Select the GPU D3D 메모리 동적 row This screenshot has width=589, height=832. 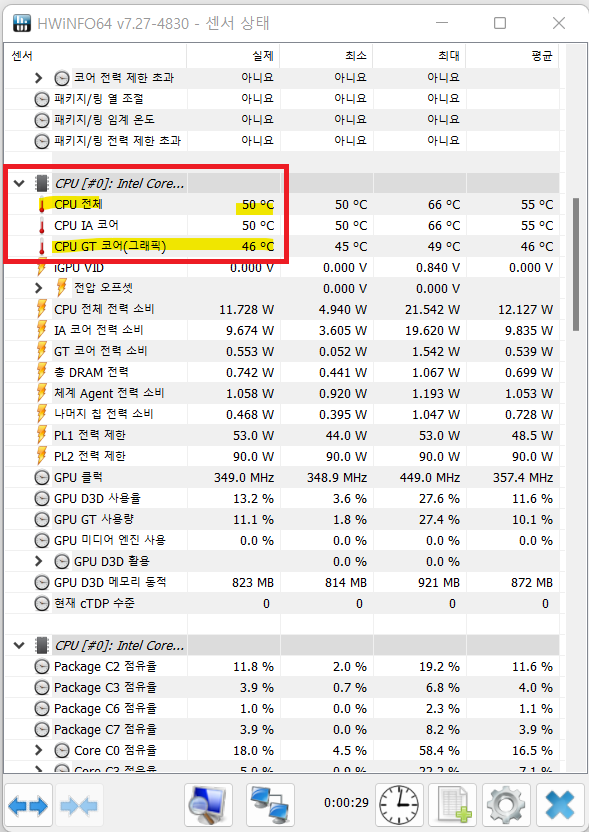[x=281, y=583]
